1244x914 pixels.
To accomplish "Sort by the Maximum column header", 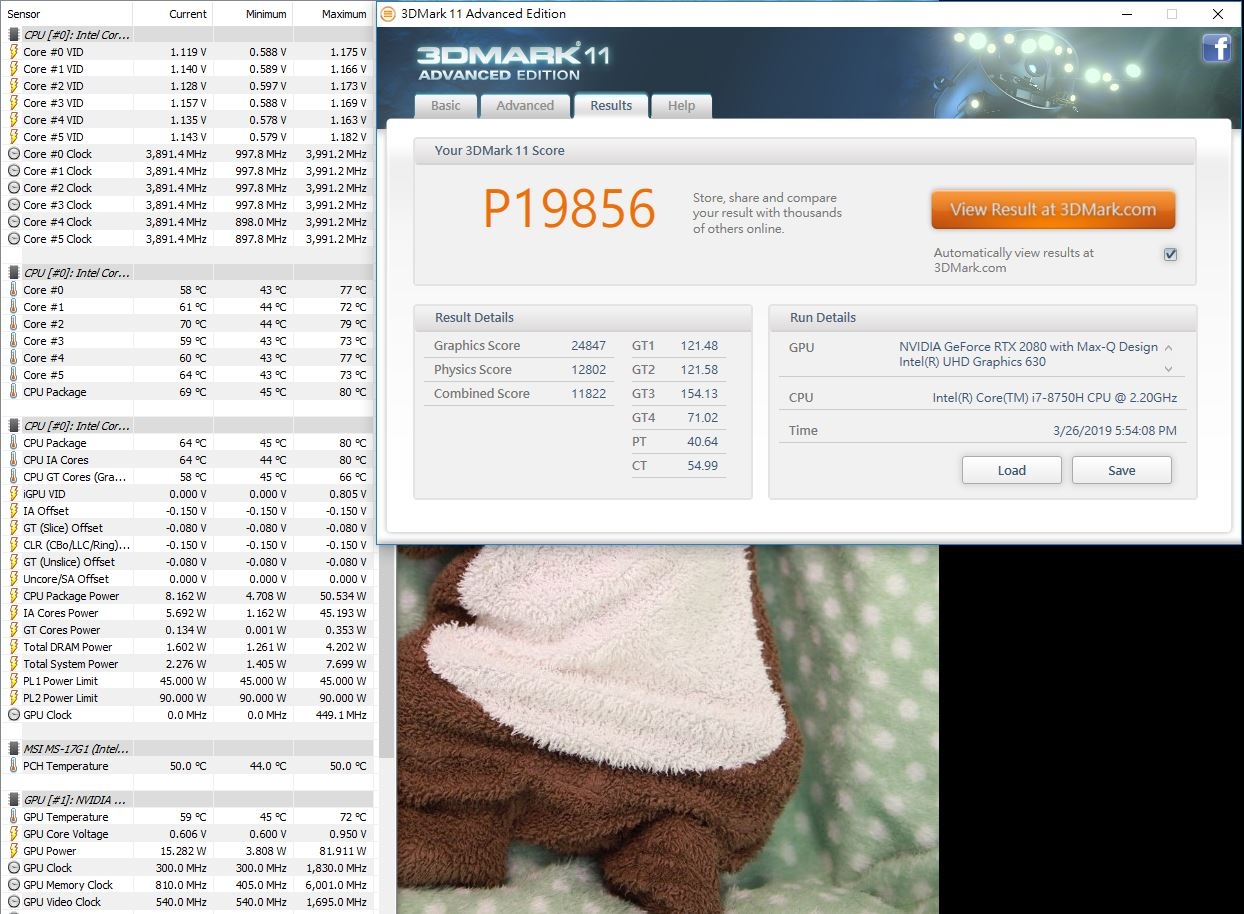I will [x=333, y=14].
